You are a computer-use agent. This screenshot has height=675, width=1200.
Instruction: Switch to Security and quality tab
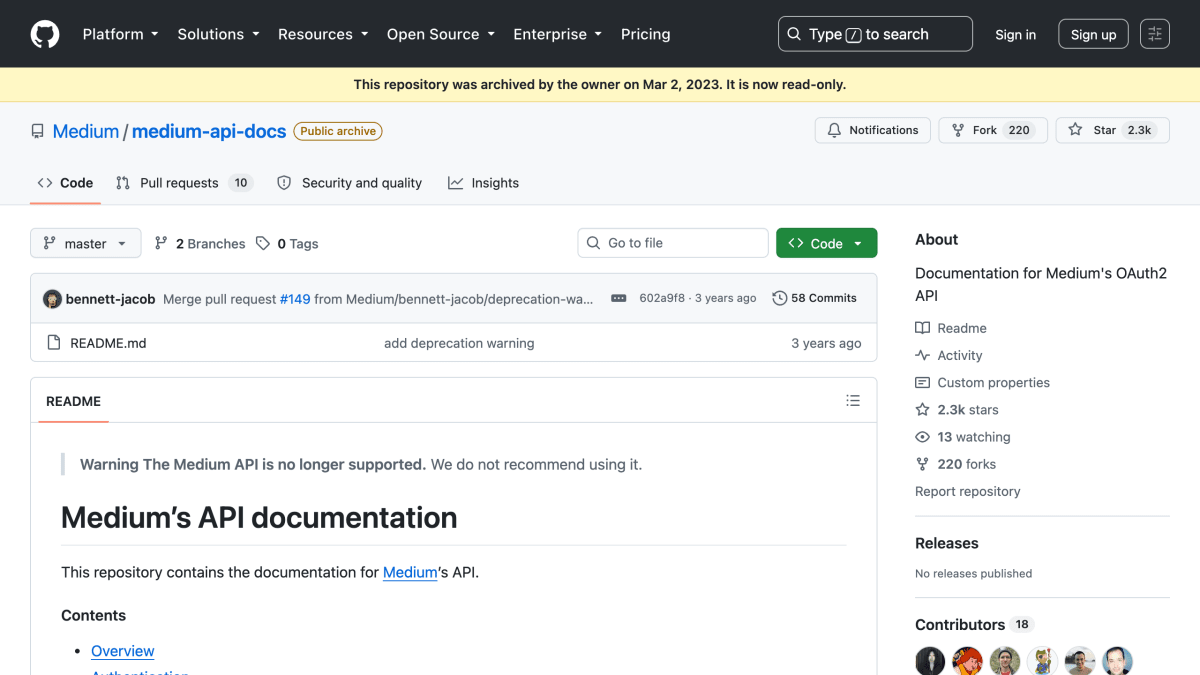pyautogui.click(x=349, y=183)
